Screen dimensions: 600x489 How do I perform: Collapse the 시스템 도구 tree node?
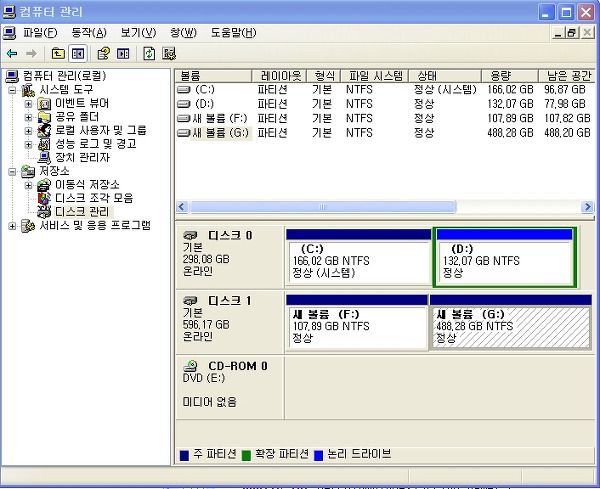tap(13, 90)
